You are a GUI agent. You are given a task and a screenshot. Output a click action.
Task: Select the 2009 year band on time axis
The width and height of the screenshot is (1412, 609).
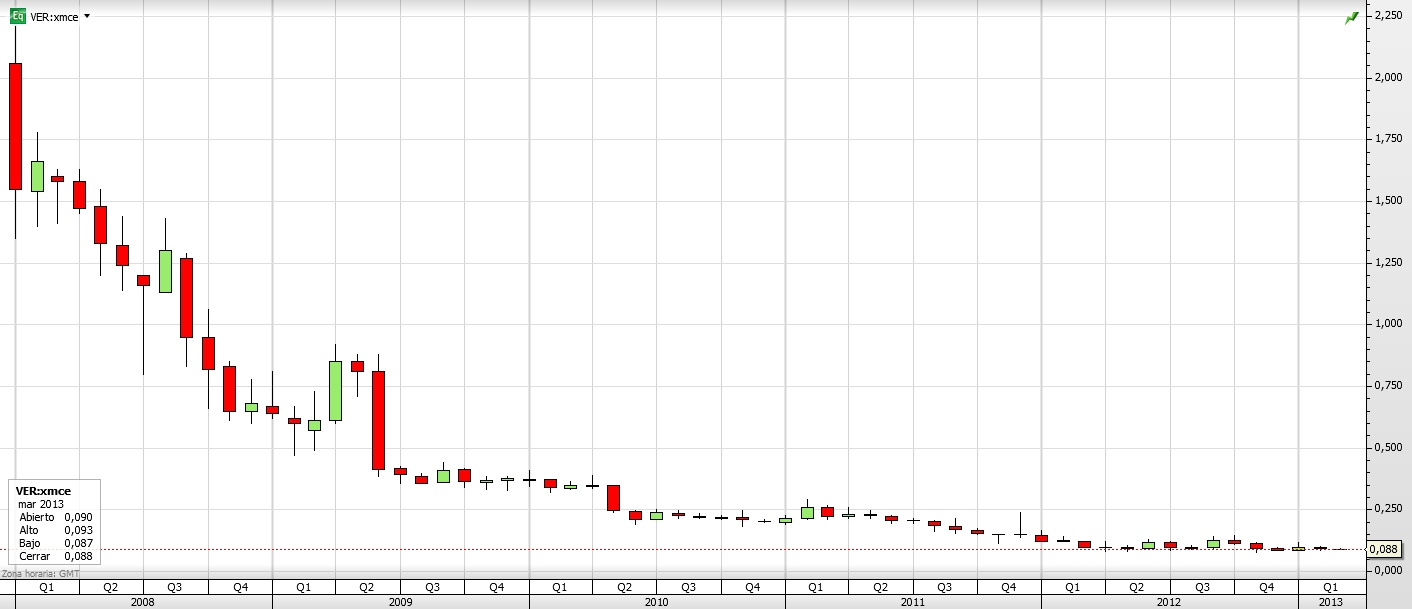point(400,602)
